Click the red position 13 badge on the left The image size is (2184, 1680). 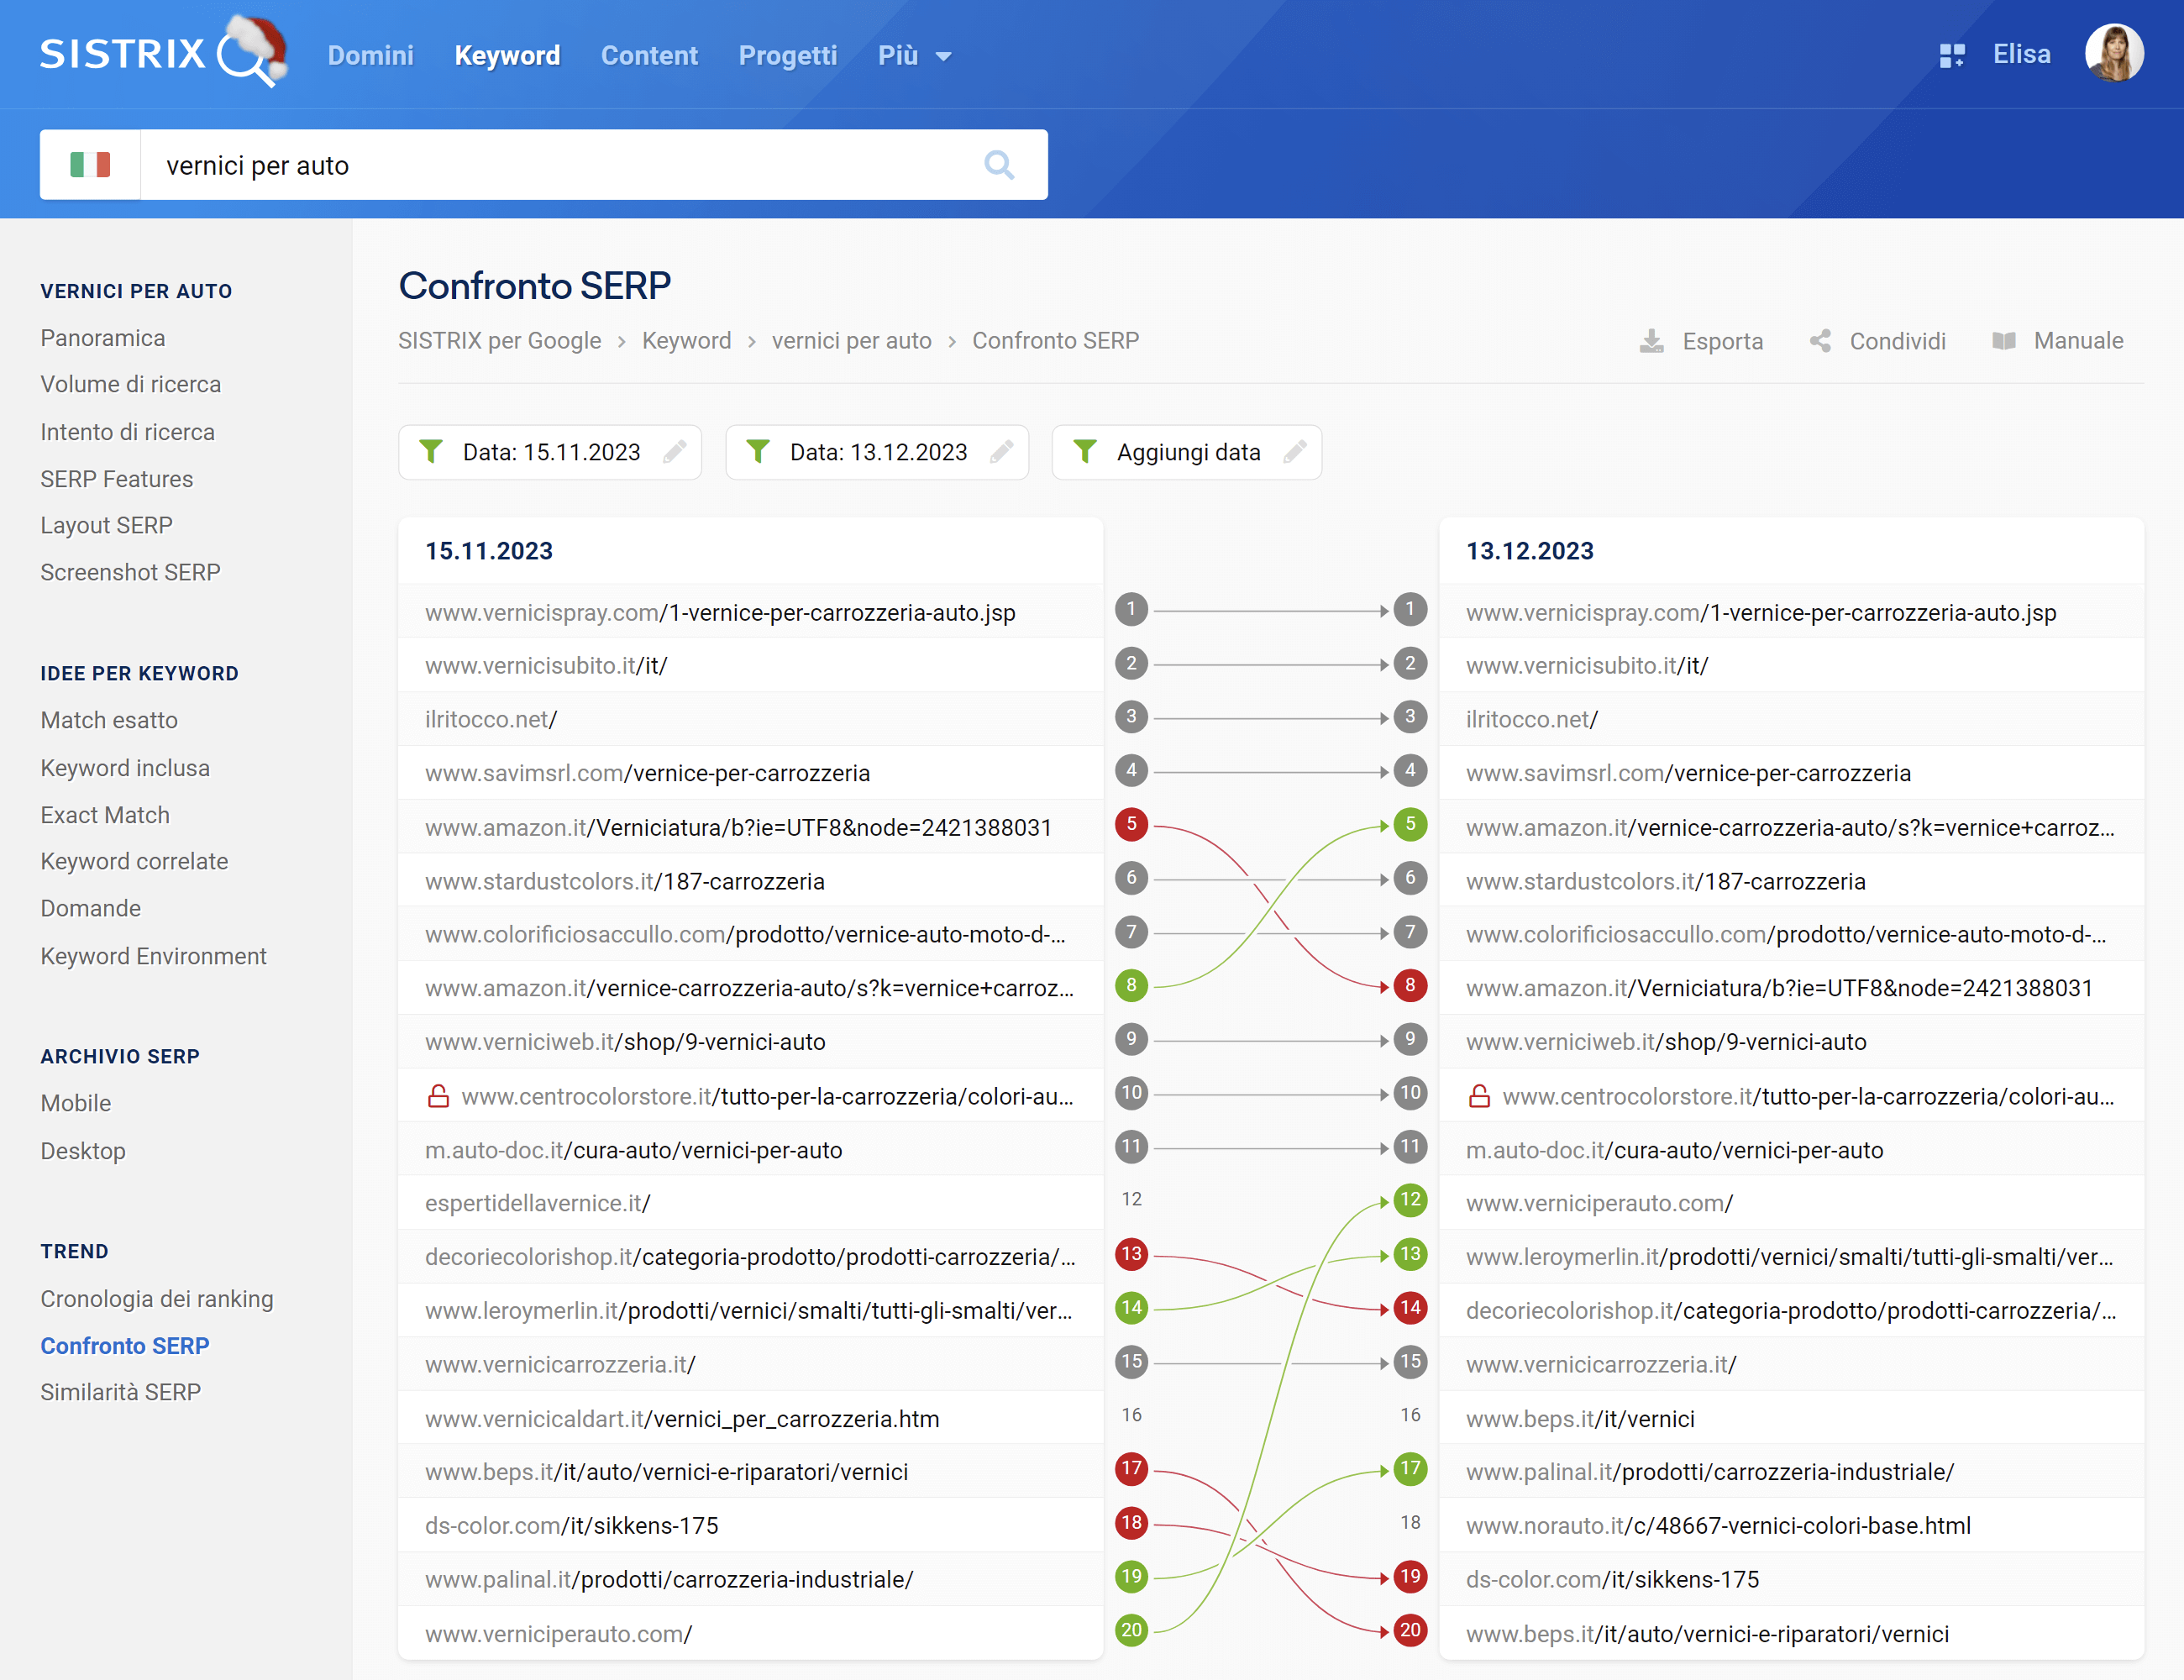[1131, 1254]
